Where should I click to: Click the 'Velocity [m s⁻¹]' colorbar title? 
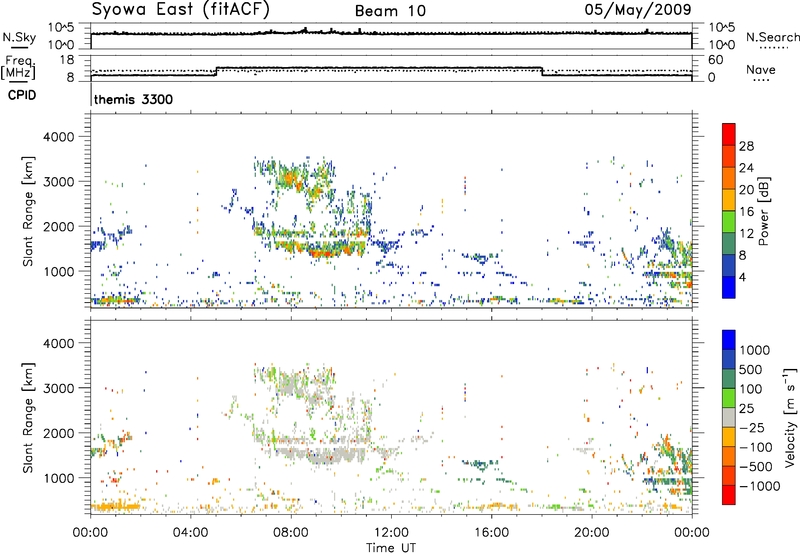[790, 417]
